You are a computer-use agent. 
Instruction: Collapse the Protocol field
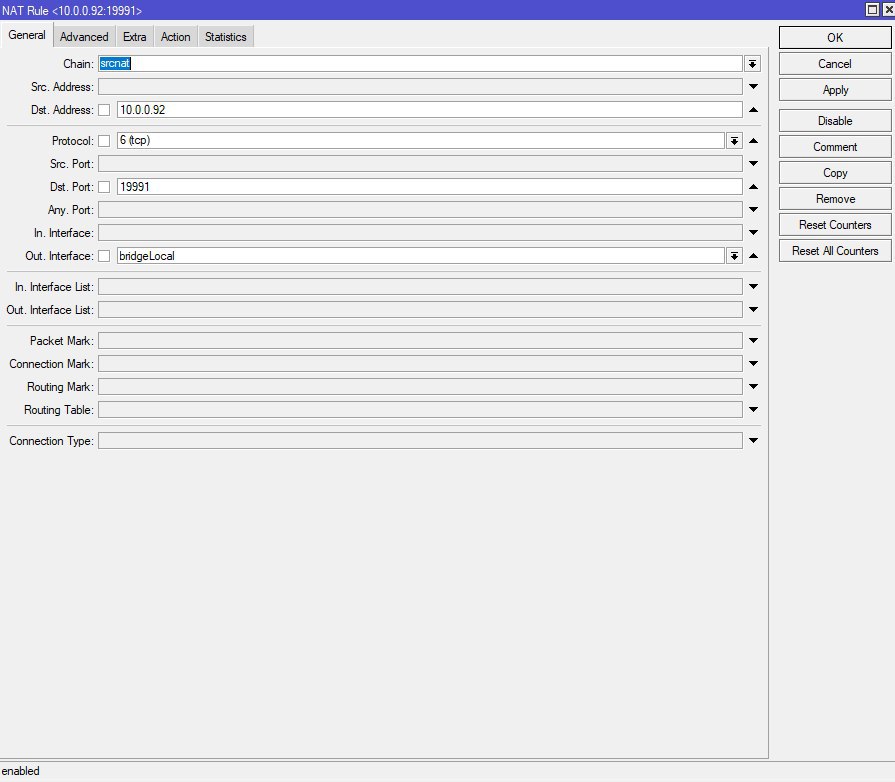point(753,140)
